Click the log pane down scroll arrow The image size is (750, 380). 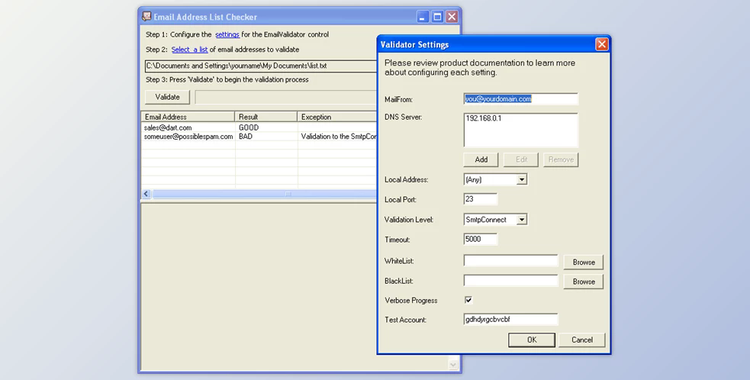(x=453, y=365)
